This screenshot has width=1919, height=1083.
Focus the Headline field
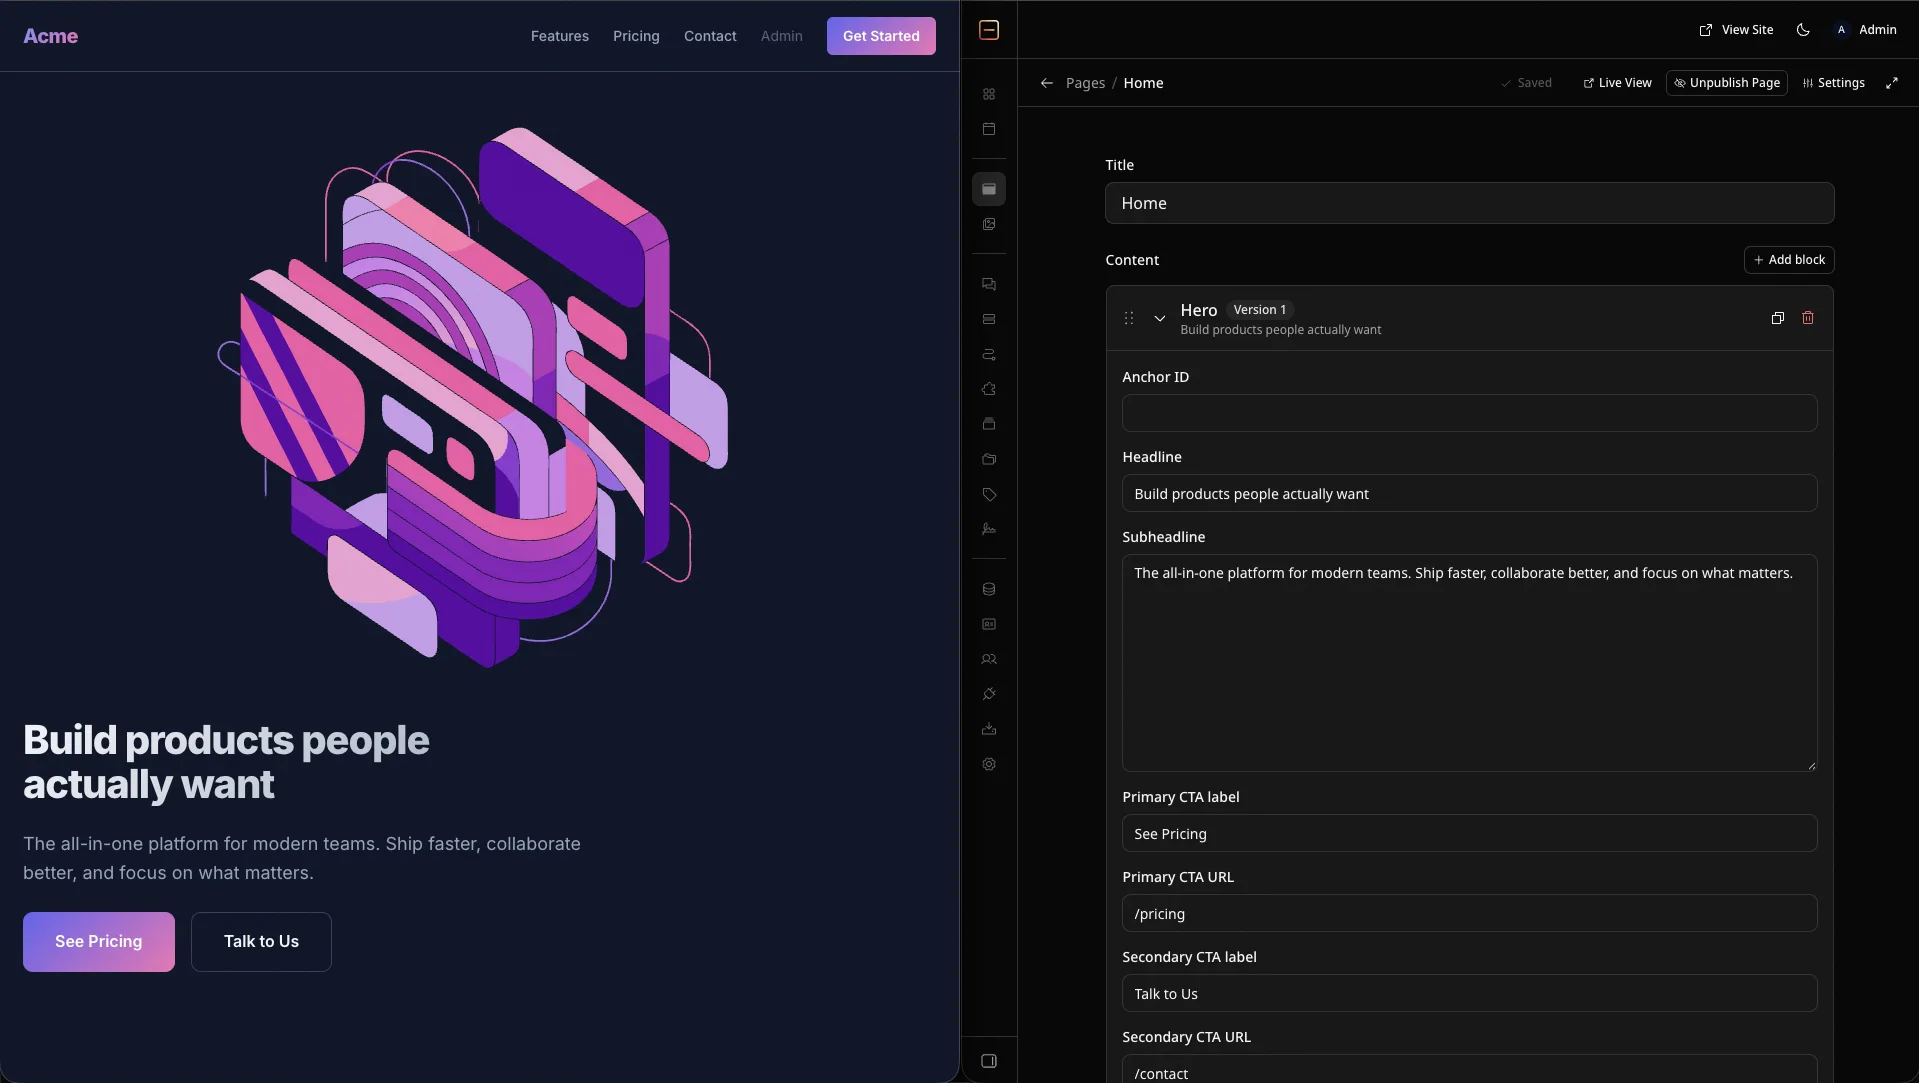point(1469,493)
